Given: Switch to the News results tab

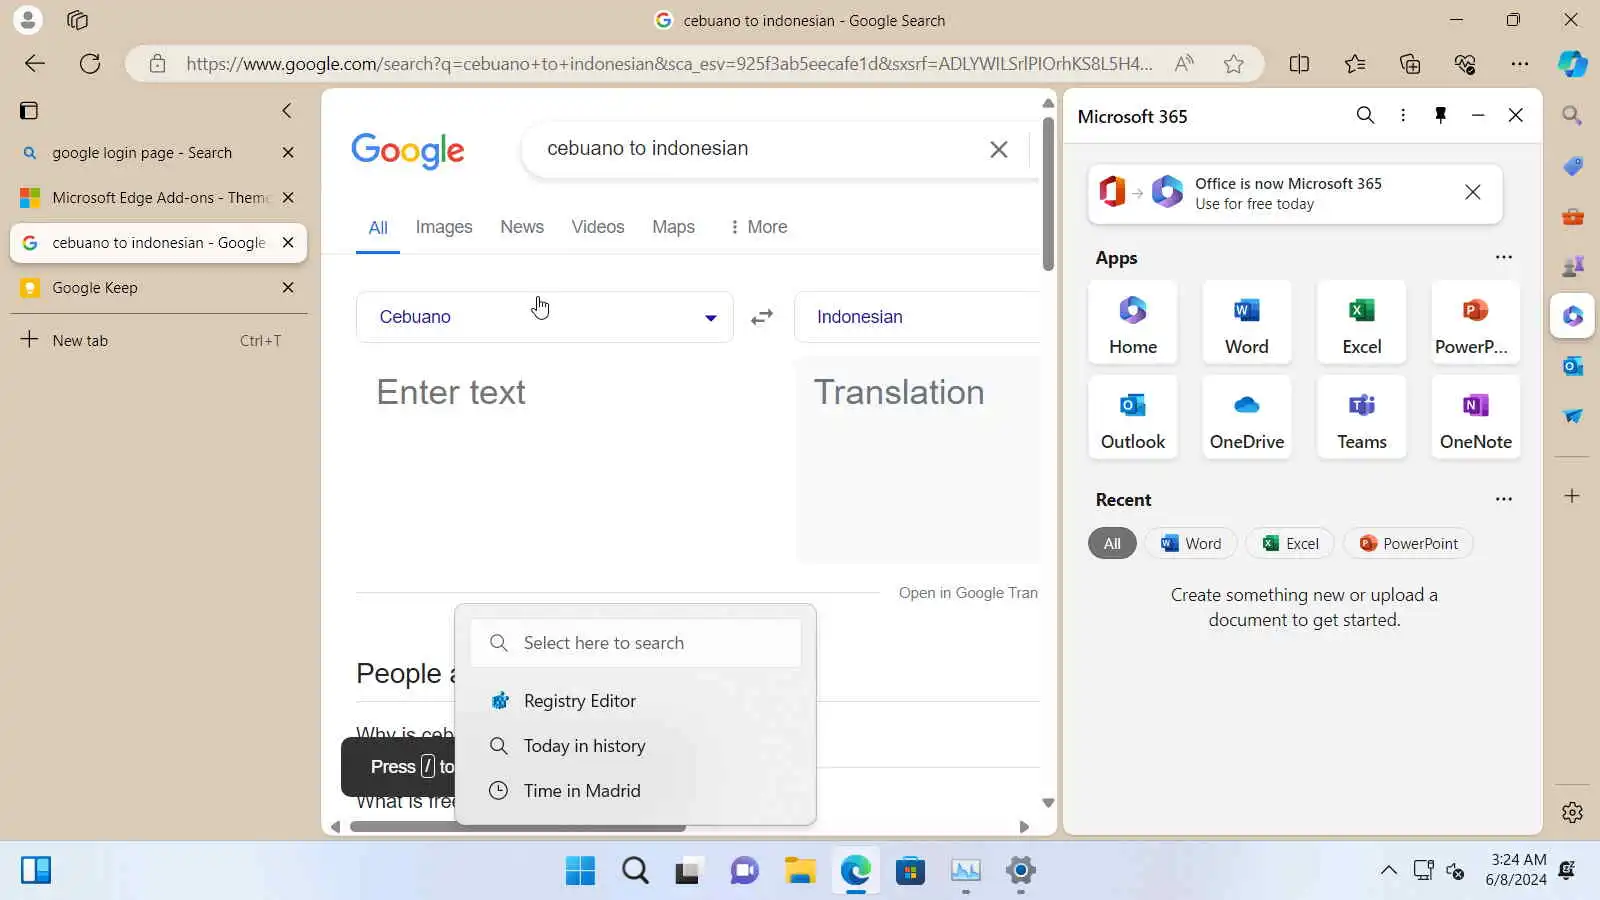Looking at the screenshot, I should tap(522, 227).
